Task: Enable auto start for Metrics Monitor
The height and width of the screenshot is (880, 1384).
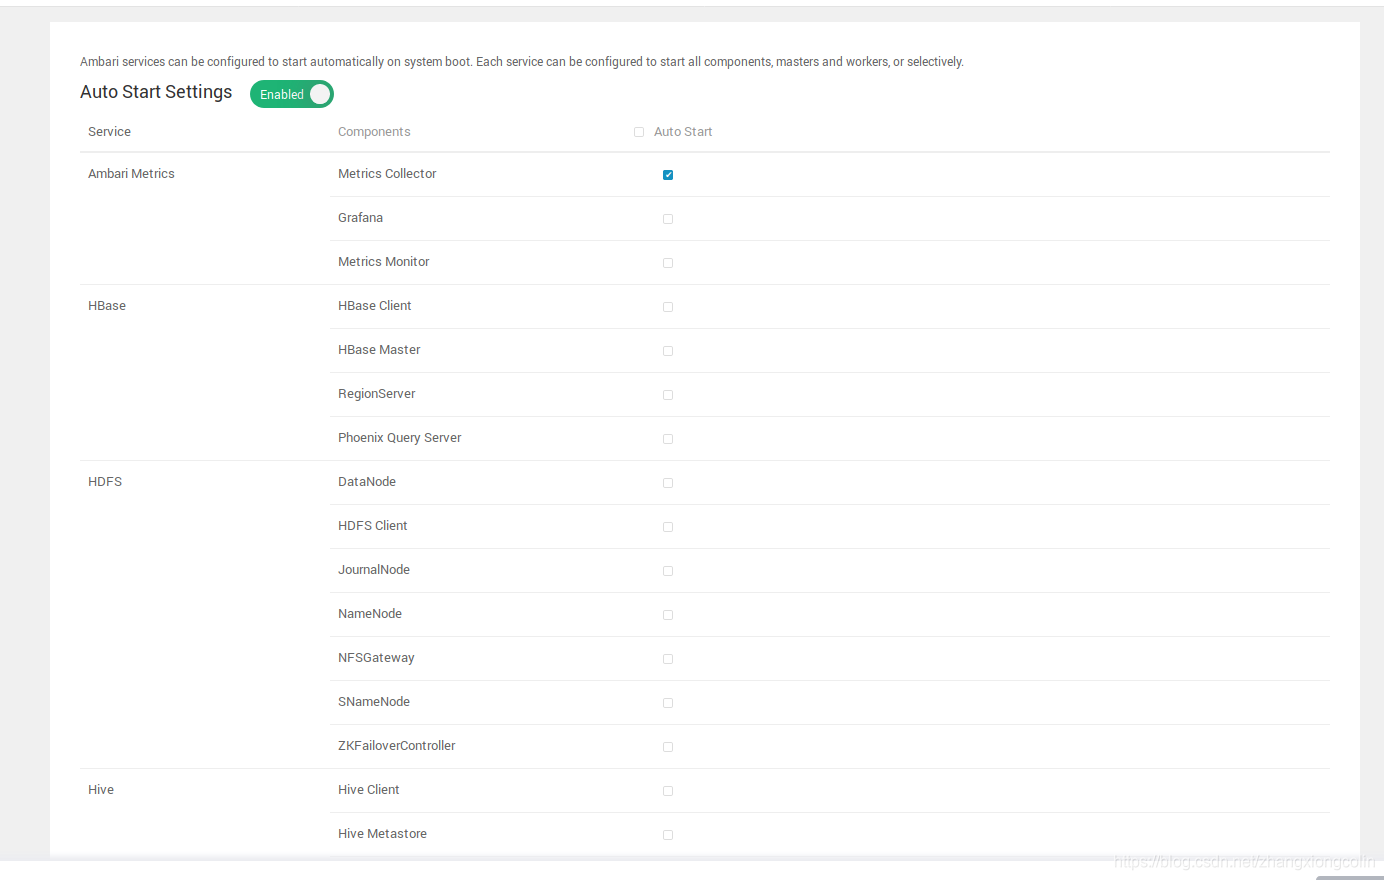Action: 668,263
